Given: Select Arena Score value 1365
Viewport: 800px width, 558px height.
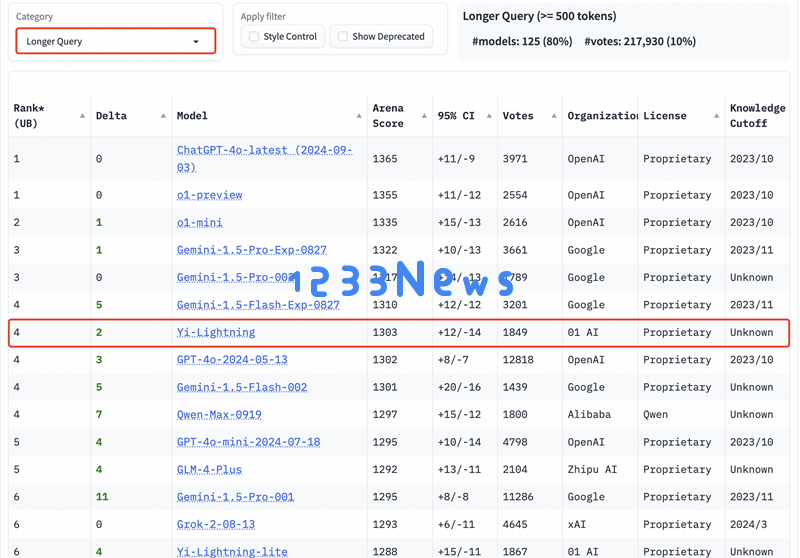Looking at the screenshot, I should (x=385, y=159).
